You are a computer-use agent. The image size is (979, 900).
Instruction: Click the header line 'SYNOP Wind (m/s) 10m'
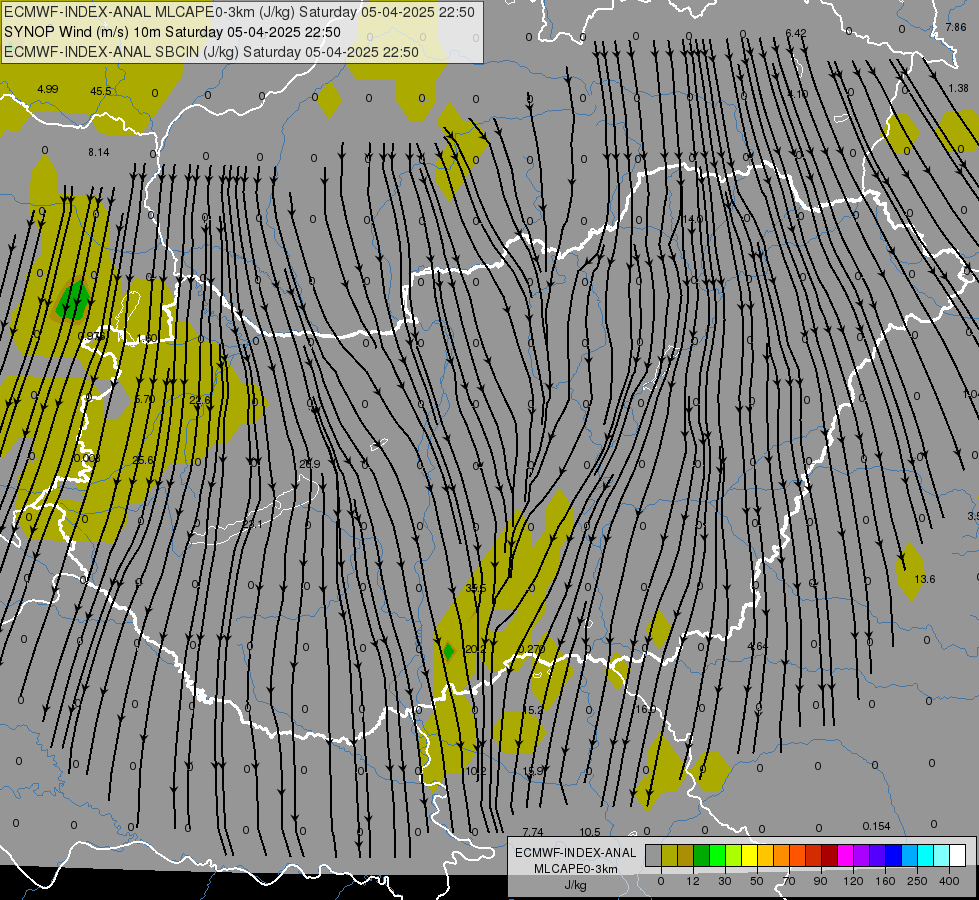(83, 32)
